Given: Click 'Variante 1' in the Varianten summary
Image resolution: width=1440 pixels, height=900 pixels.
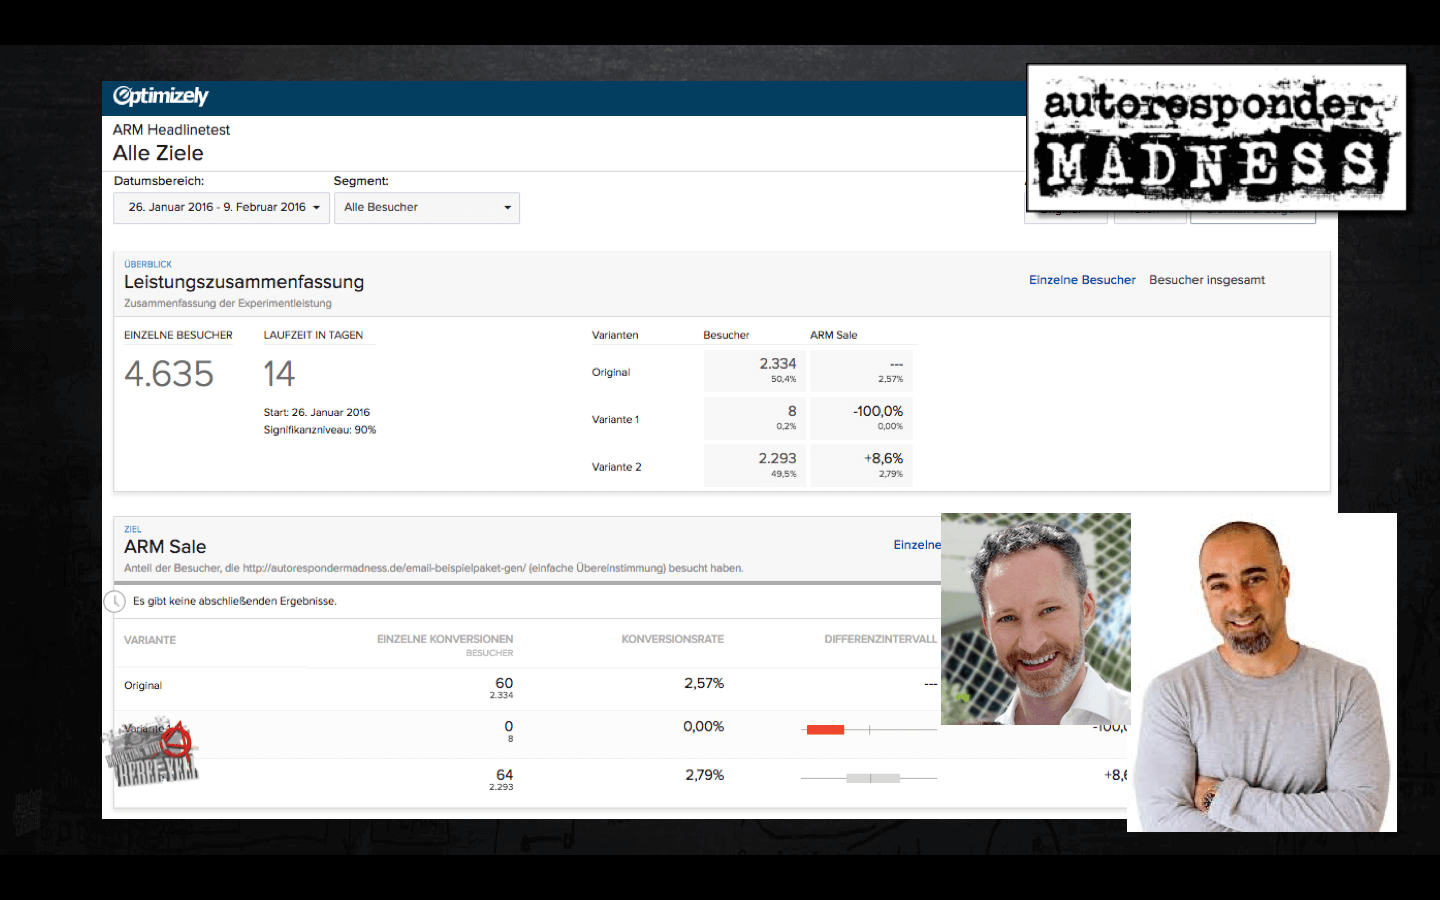Looking at the screenshot, I should pos(615,419).
